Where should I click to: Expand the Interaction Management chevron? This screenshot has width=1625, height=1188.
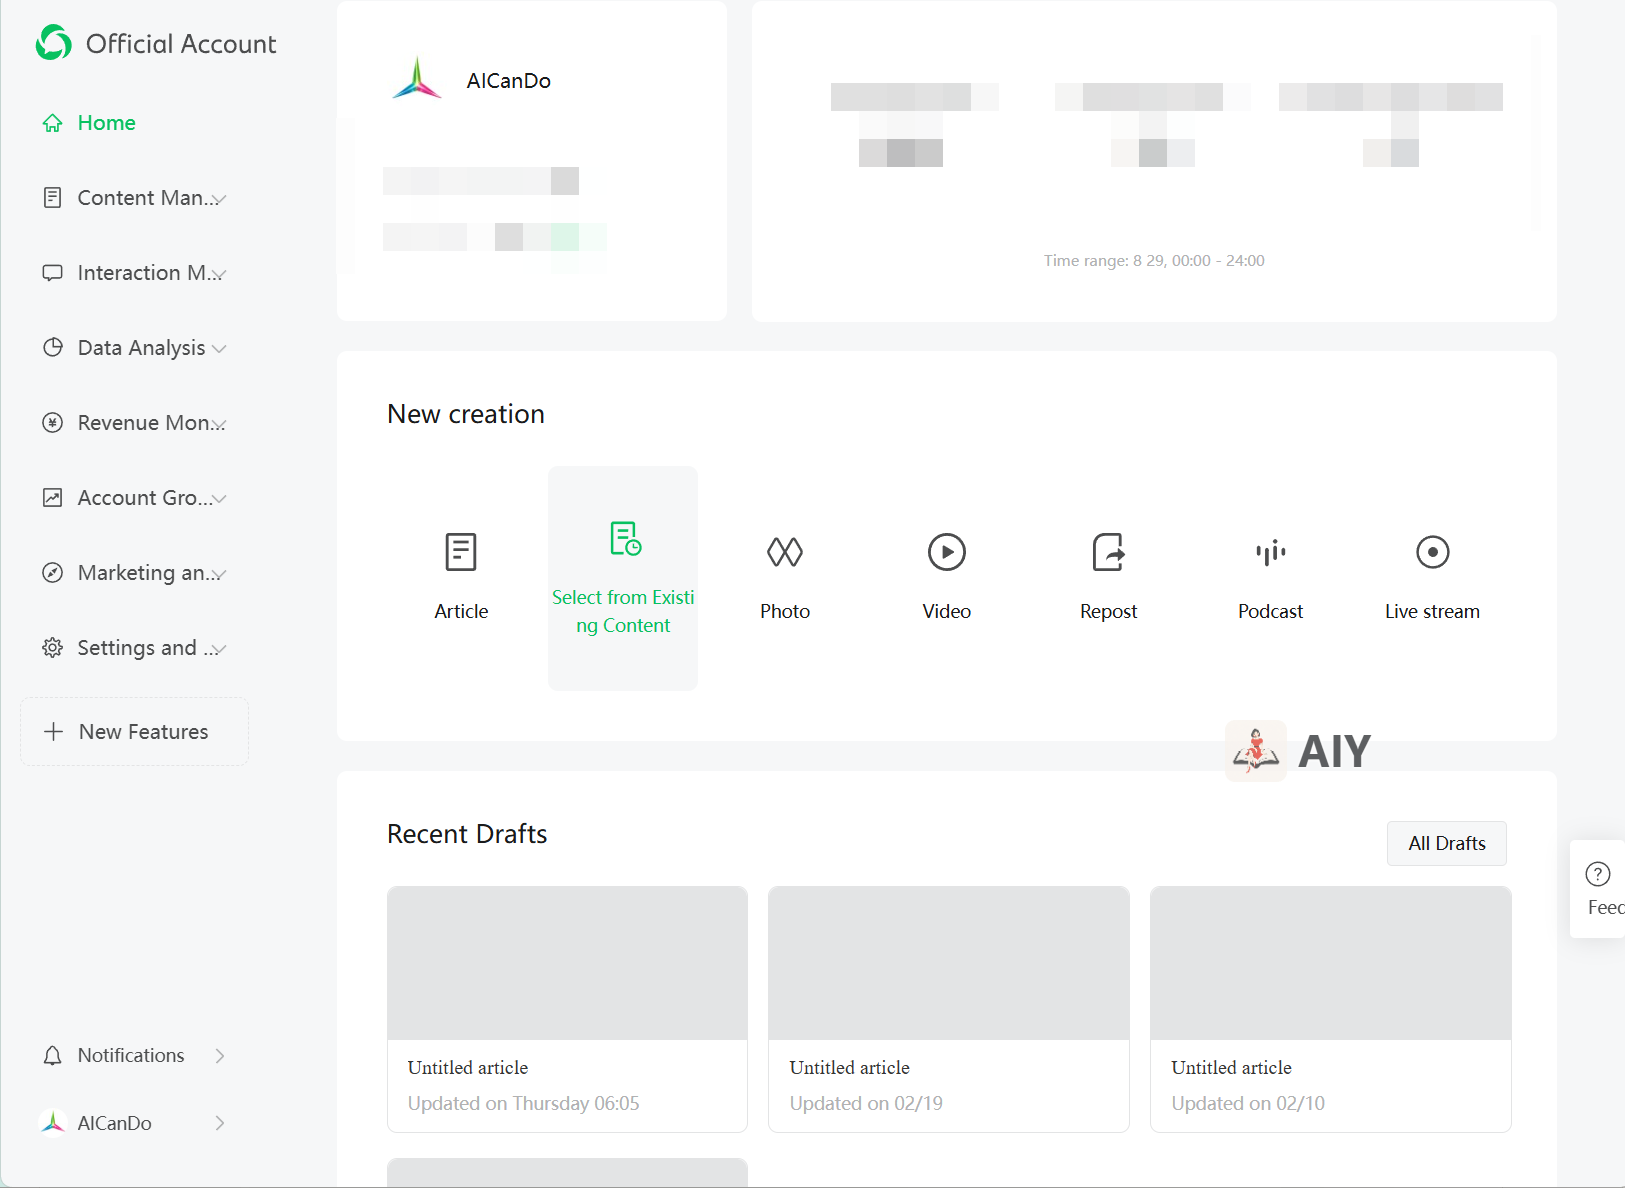(219, 274)
